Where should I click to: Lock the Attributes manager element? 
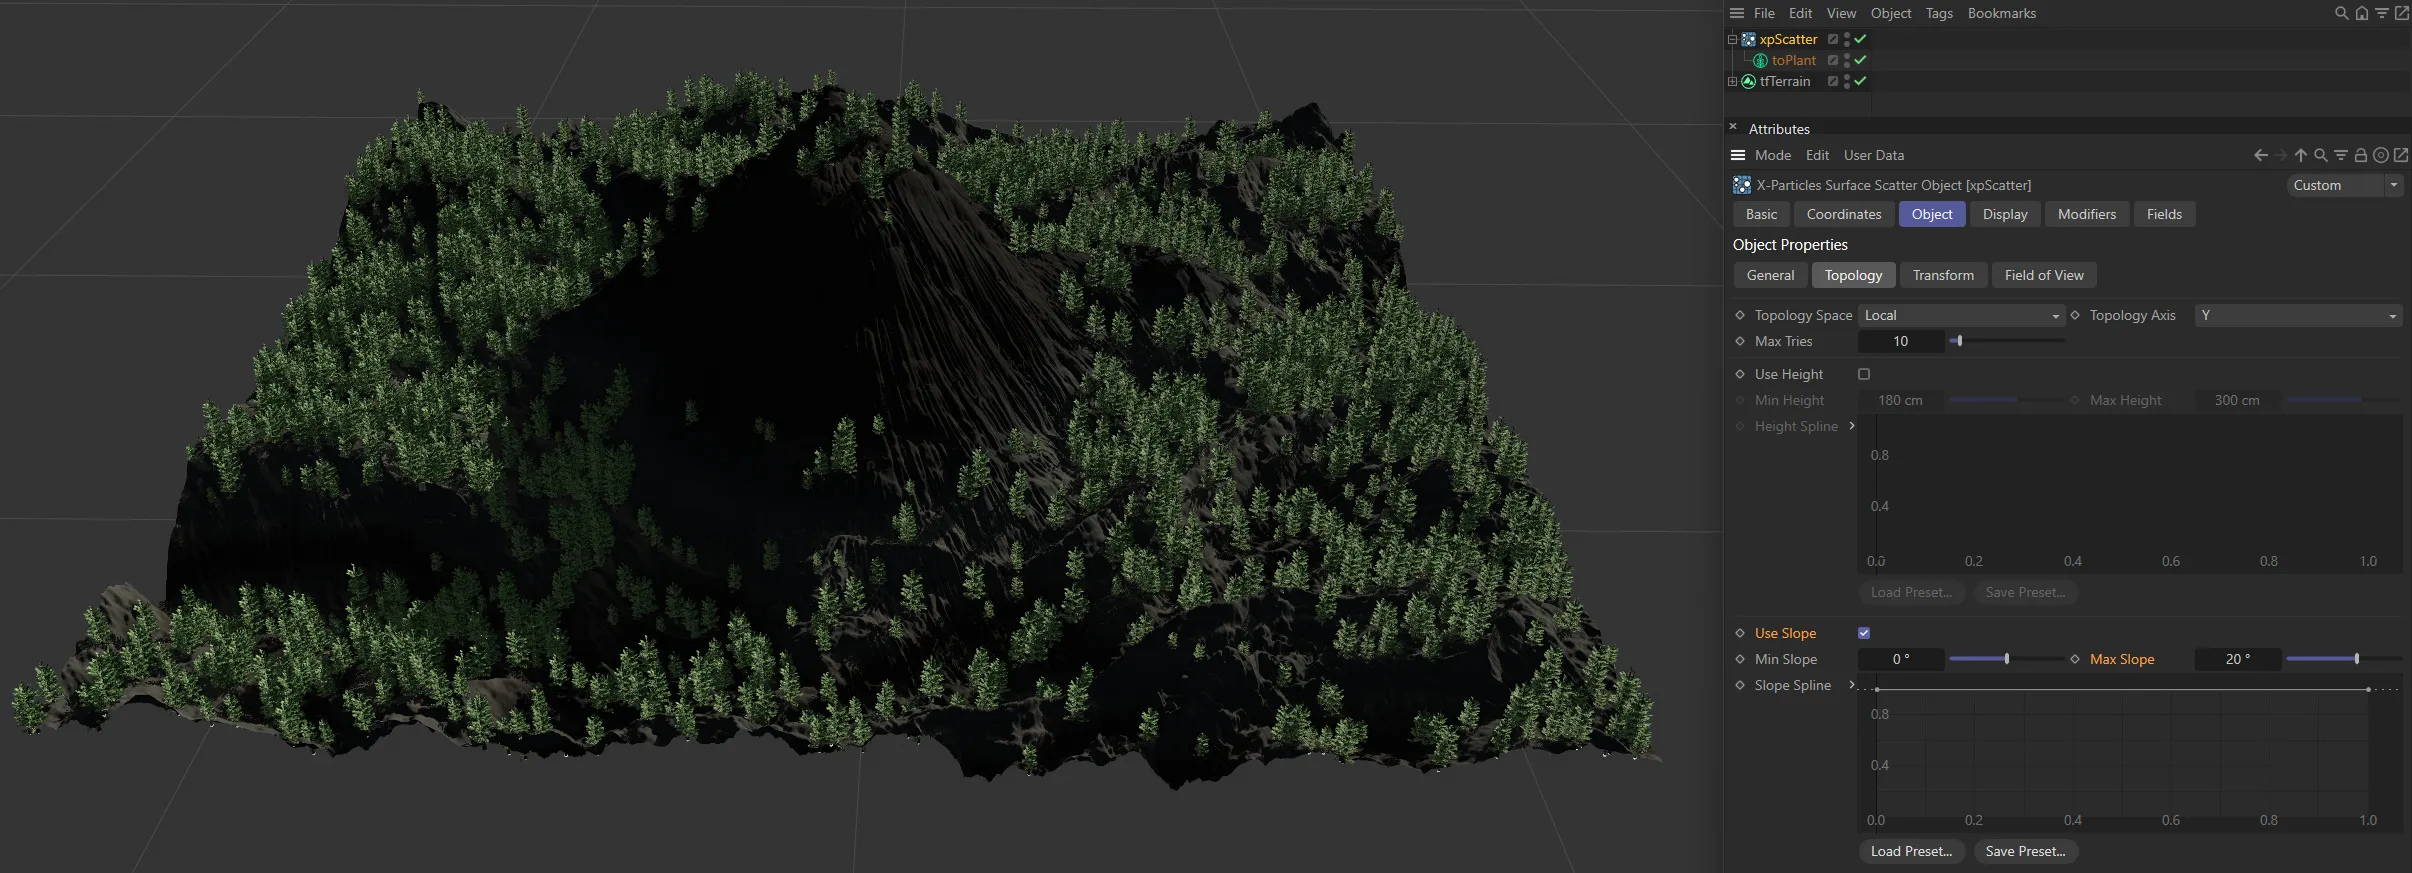2361,155
